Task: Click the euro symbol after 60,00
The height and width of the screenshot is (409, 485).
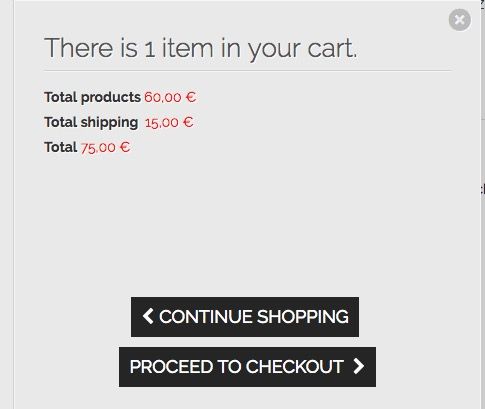Action: (x=191, y=97)
